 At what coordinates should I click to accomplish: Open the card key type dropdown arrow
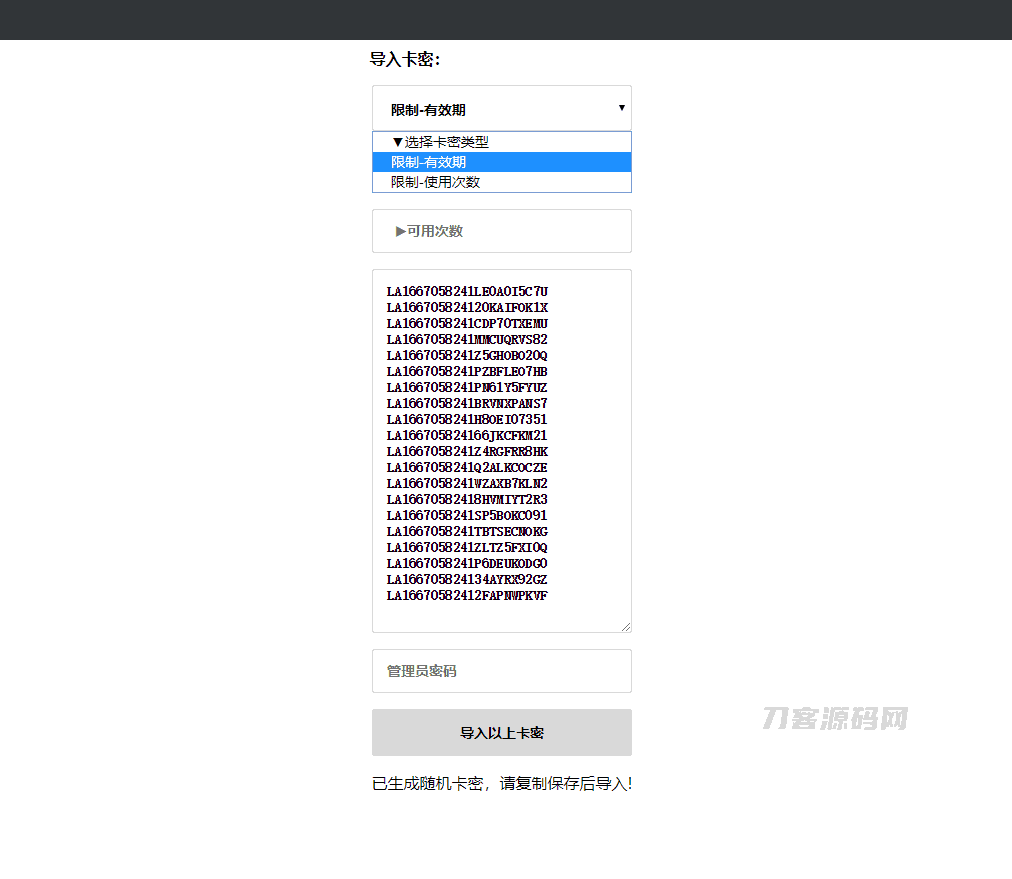(x=621, y=107)
